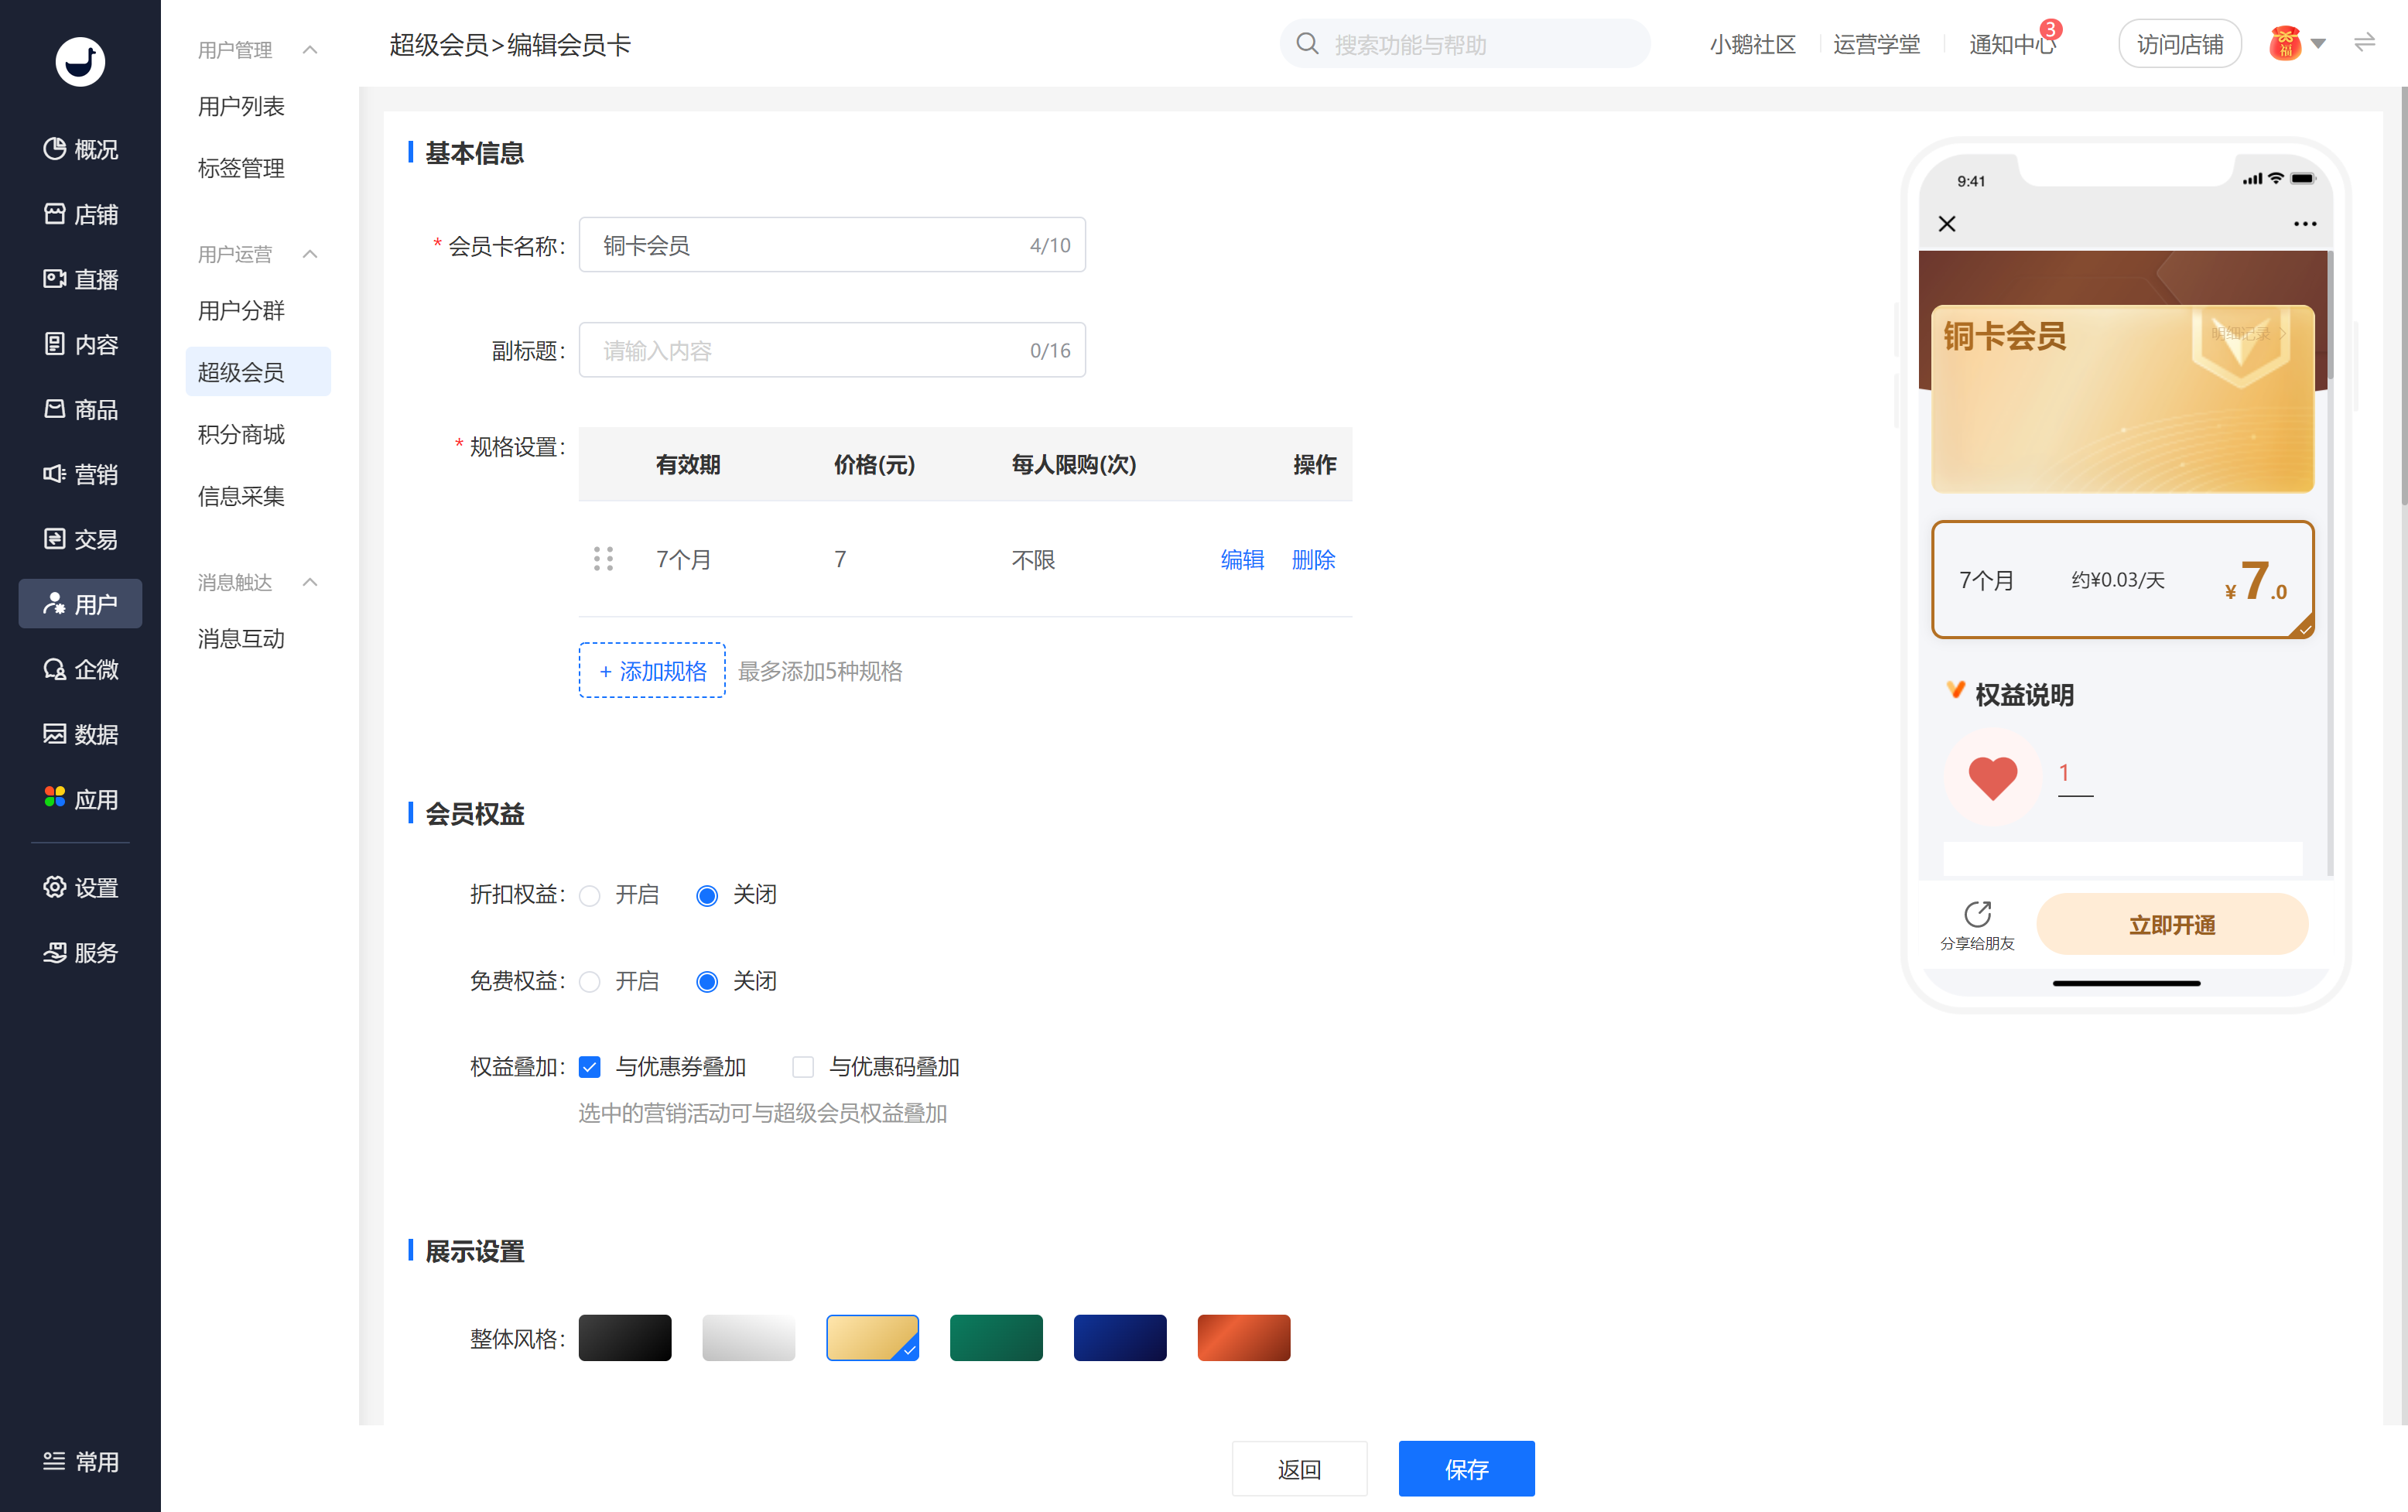Select the green overall style swatch
Viewport: 2408px width, 1512px height.
995,1337
